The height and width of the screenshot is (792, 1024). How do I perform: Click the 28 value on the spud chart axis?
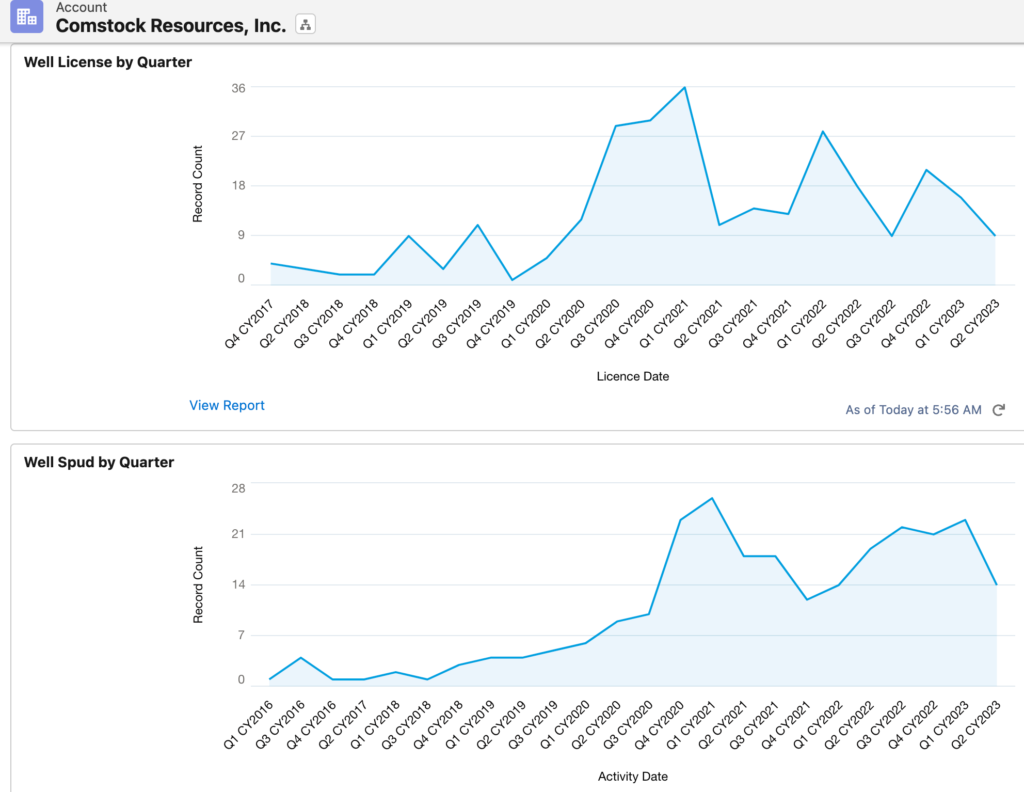click(238, 488)
